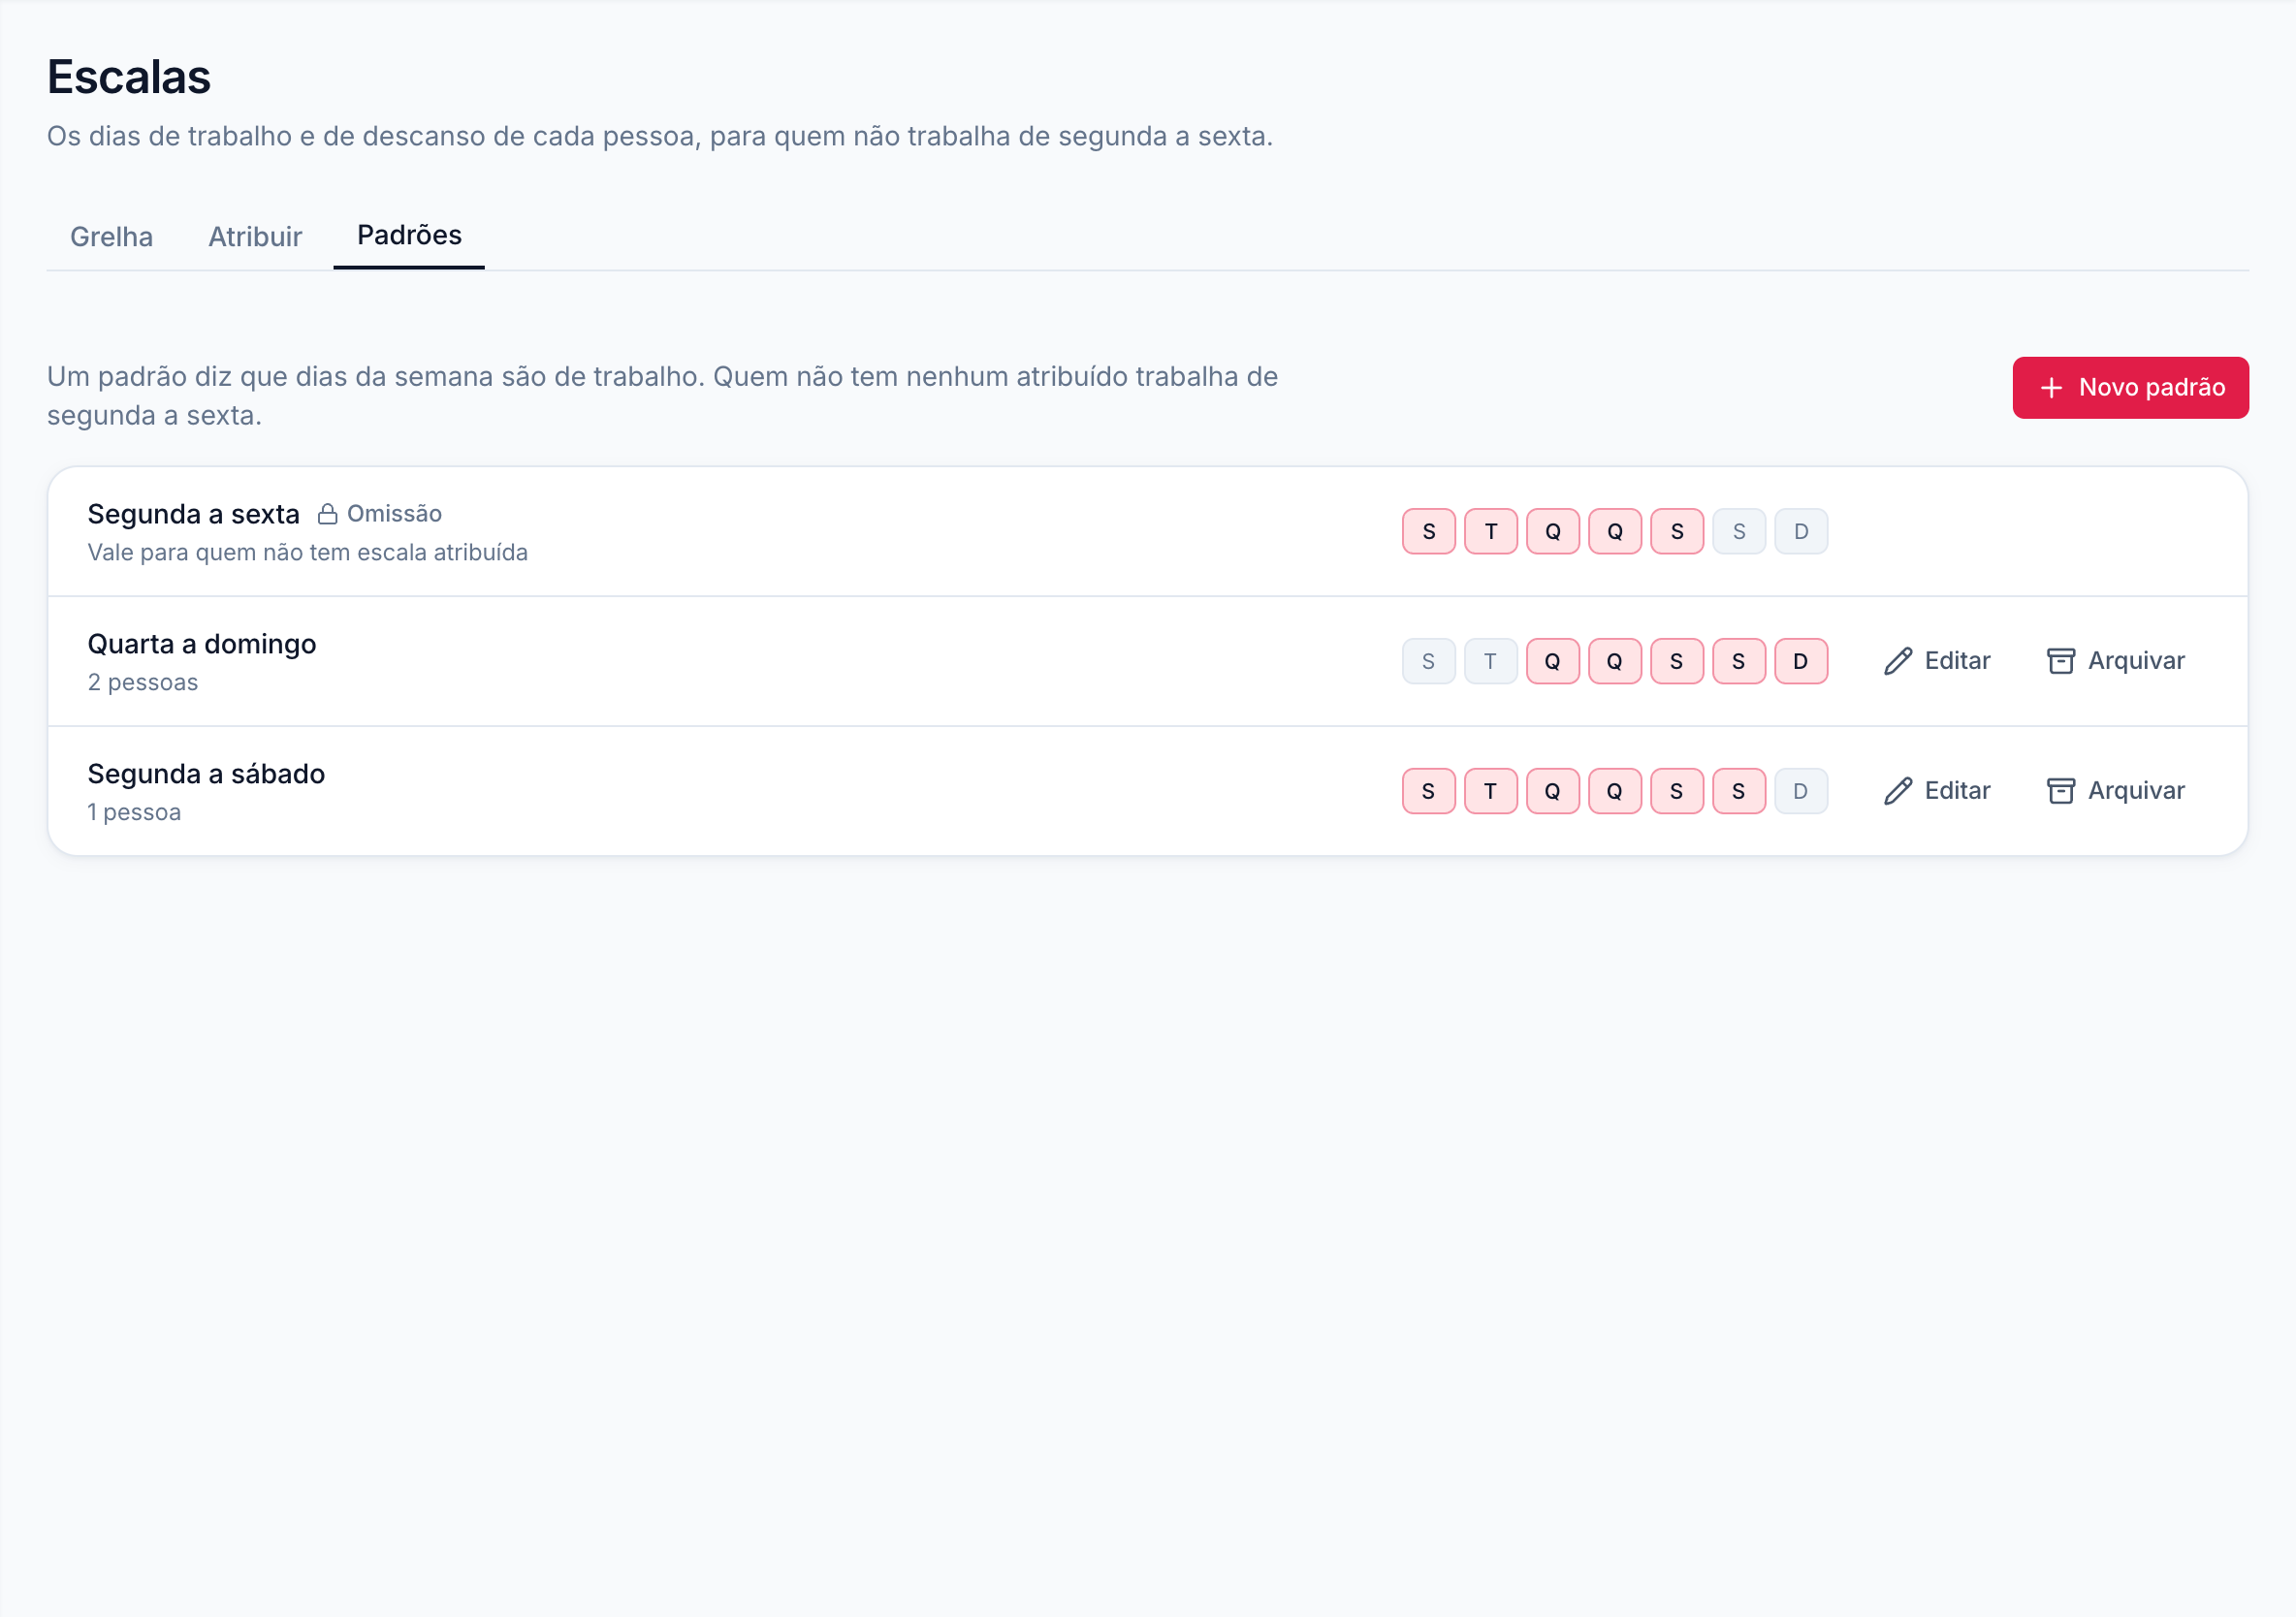The height and width of the screenshot is (1617, 2296).
Task: Select the Padrões tab
Action: [409, 236]
